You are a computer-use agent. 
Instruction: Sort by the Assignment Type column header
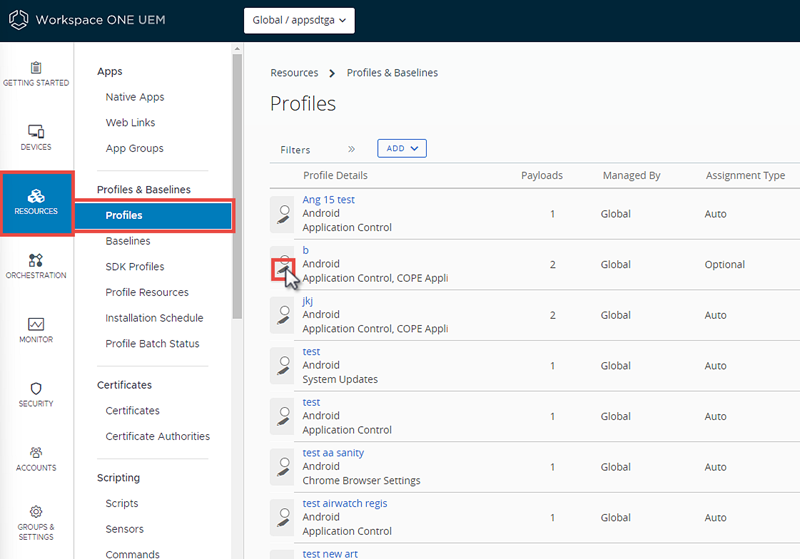pos(745,175)
